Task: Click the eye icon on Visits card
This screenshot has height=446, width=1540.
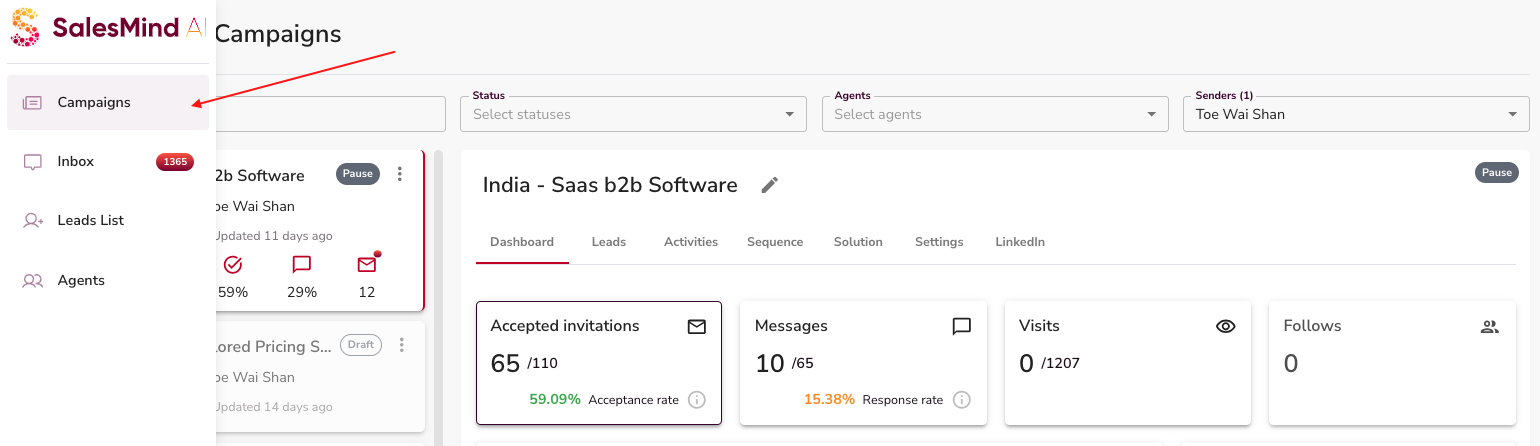Action: click(1225, 326)
